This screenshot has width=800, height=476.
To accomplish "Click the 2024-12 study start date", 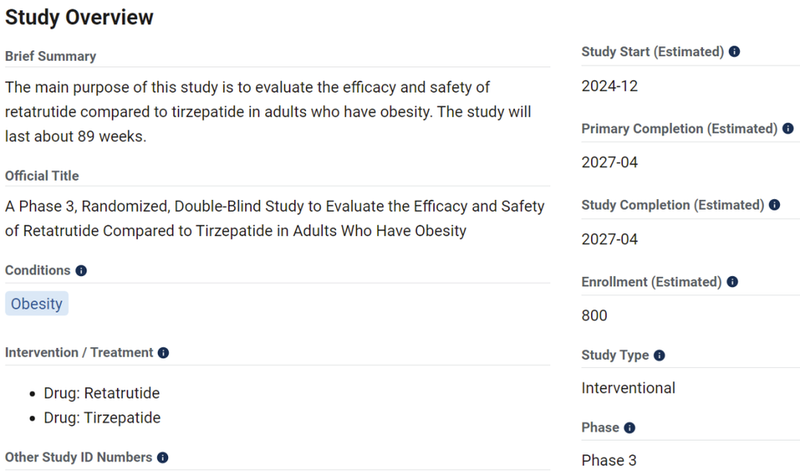I will tap(609, 86).
